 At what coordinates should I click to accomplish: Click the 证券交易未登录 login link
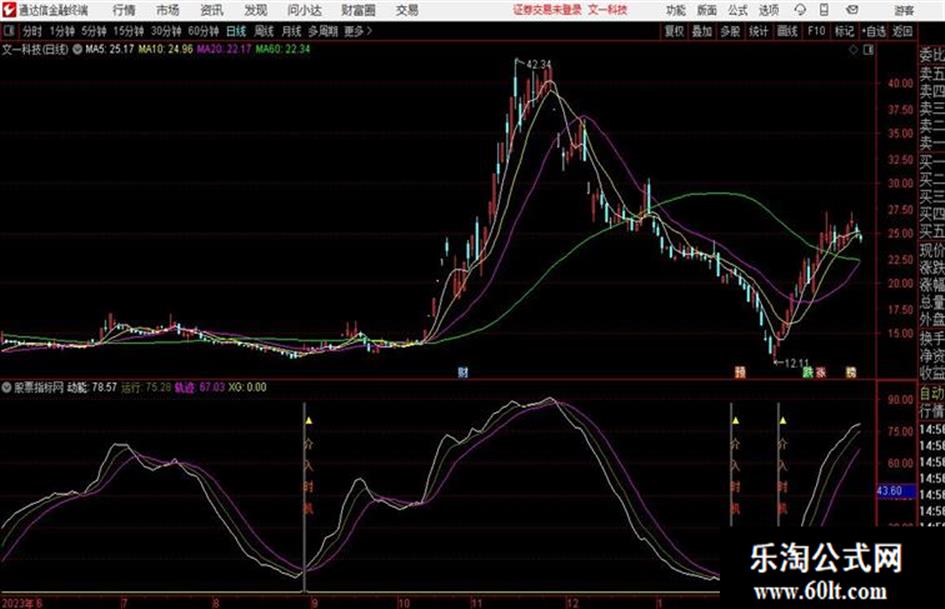click(548, 10)
